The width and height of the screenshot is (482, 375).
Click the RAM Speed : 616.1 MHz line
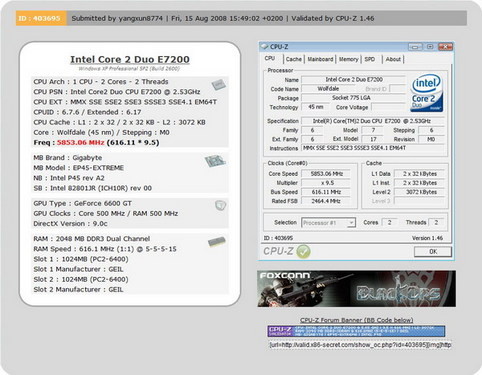pos(105,249)
